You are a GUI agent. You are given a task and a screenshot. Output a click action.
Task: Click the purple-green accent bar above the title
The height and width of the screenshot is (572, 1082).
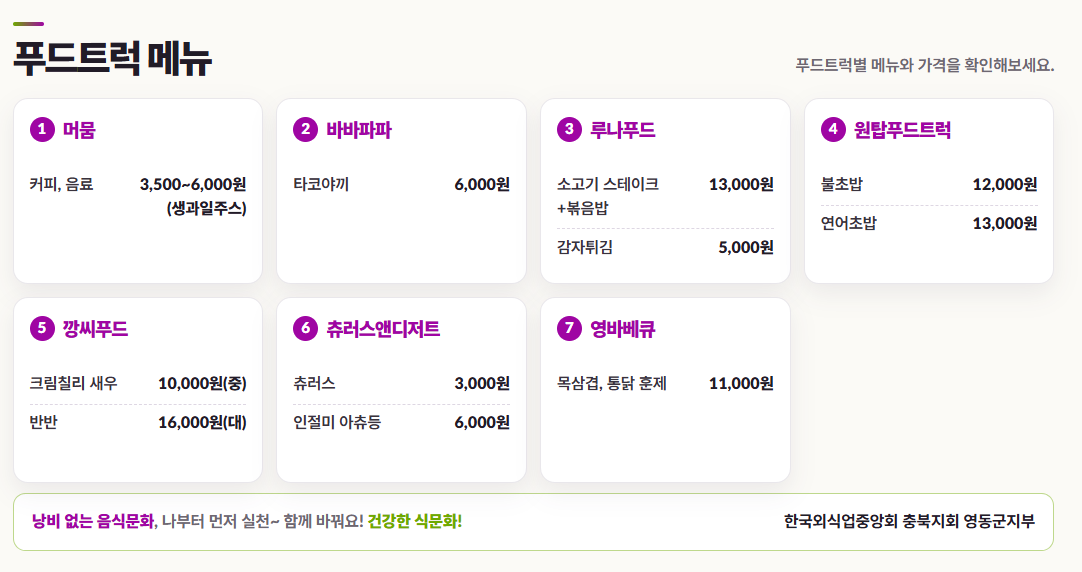point(28,24)
